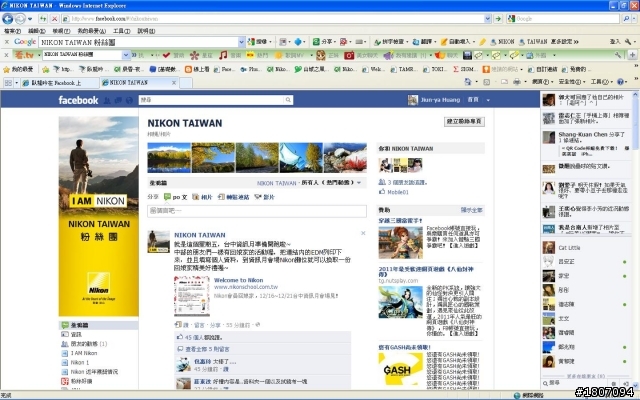This screenshot has width=640, height=400.
Task: Click the floppy disk save icon in 看.tv toolbar
Action: 467,55
